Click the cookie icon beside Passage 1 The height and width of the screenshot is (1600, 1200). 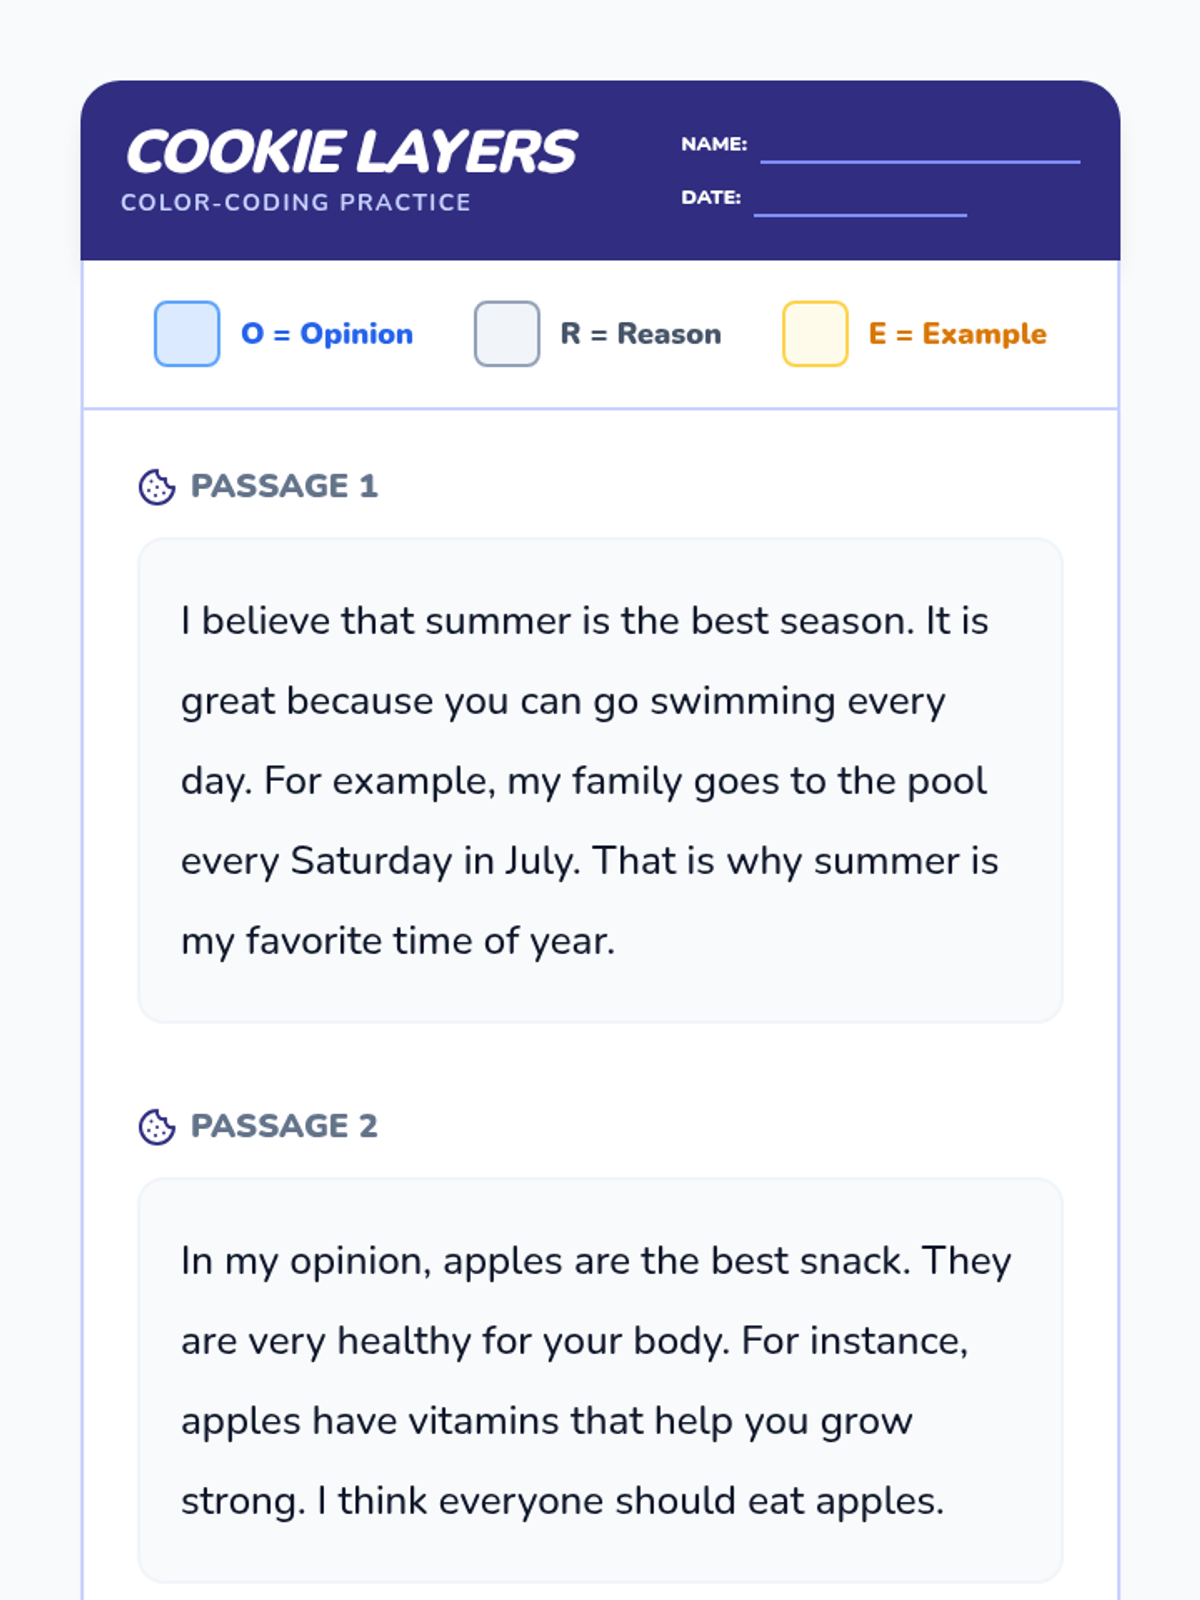(157, 487)
